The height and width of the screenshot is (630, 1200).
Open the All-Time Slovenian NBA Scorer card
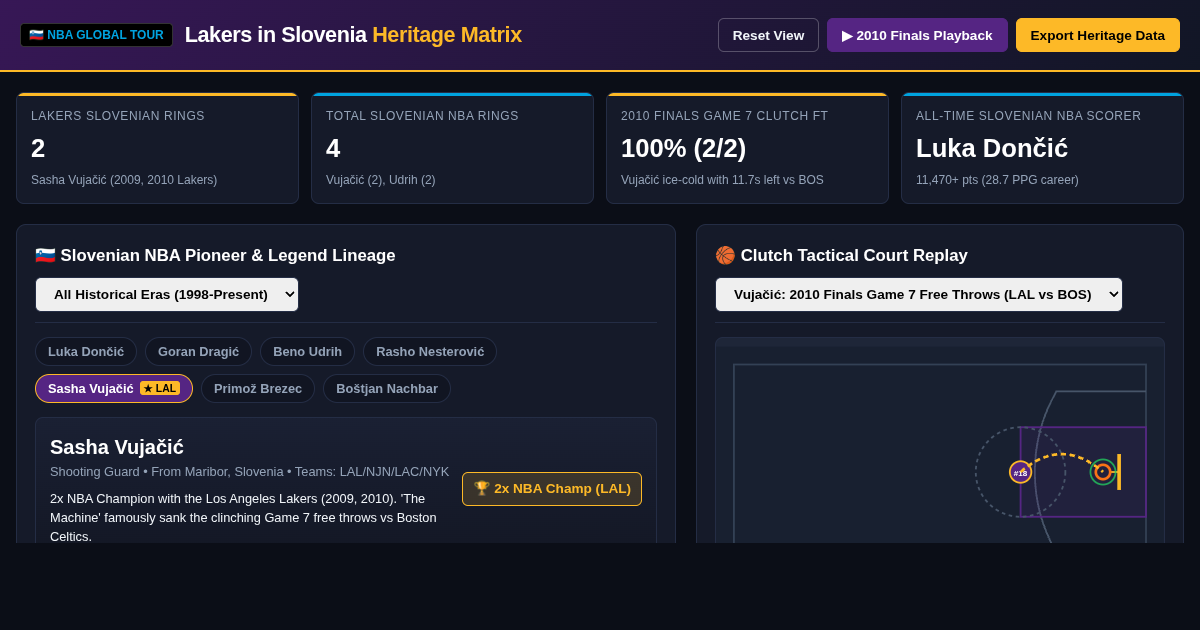tap(1042, 149)
